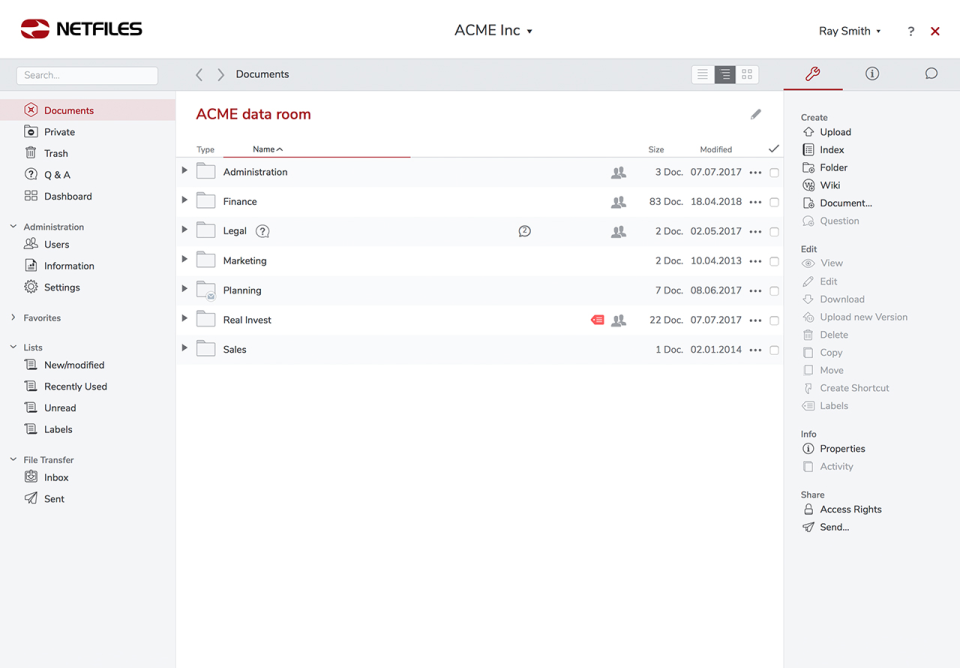Open Q & A from the sidebar
The height and width of the screenshot is (668, 960).
(x=56, y=174)
